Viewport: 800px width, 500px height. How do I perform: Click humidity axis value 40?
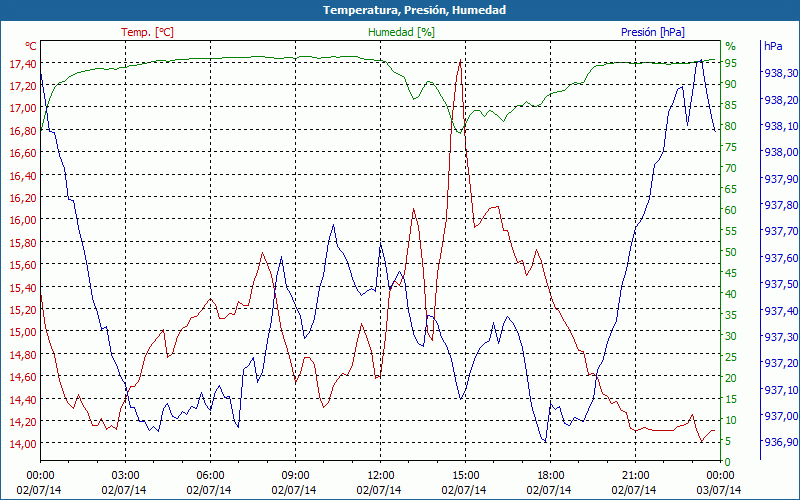tap(731, 294)
